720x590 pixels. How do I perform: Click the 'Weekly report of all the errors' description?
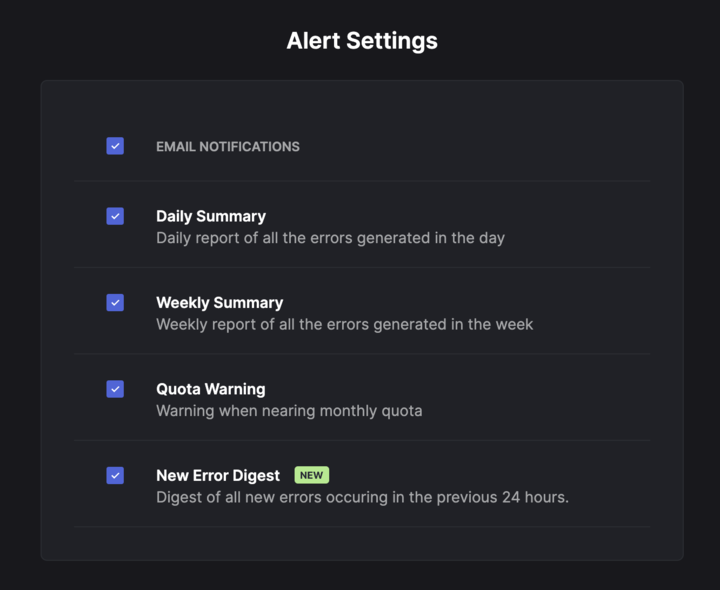[344, 324]
